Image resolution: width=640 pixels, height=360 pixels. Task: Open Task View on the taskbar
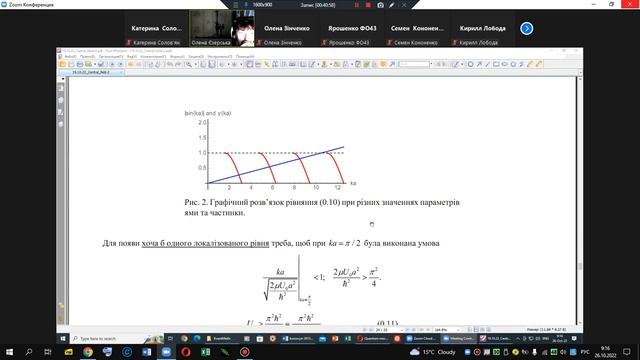(x=48, y=352)
